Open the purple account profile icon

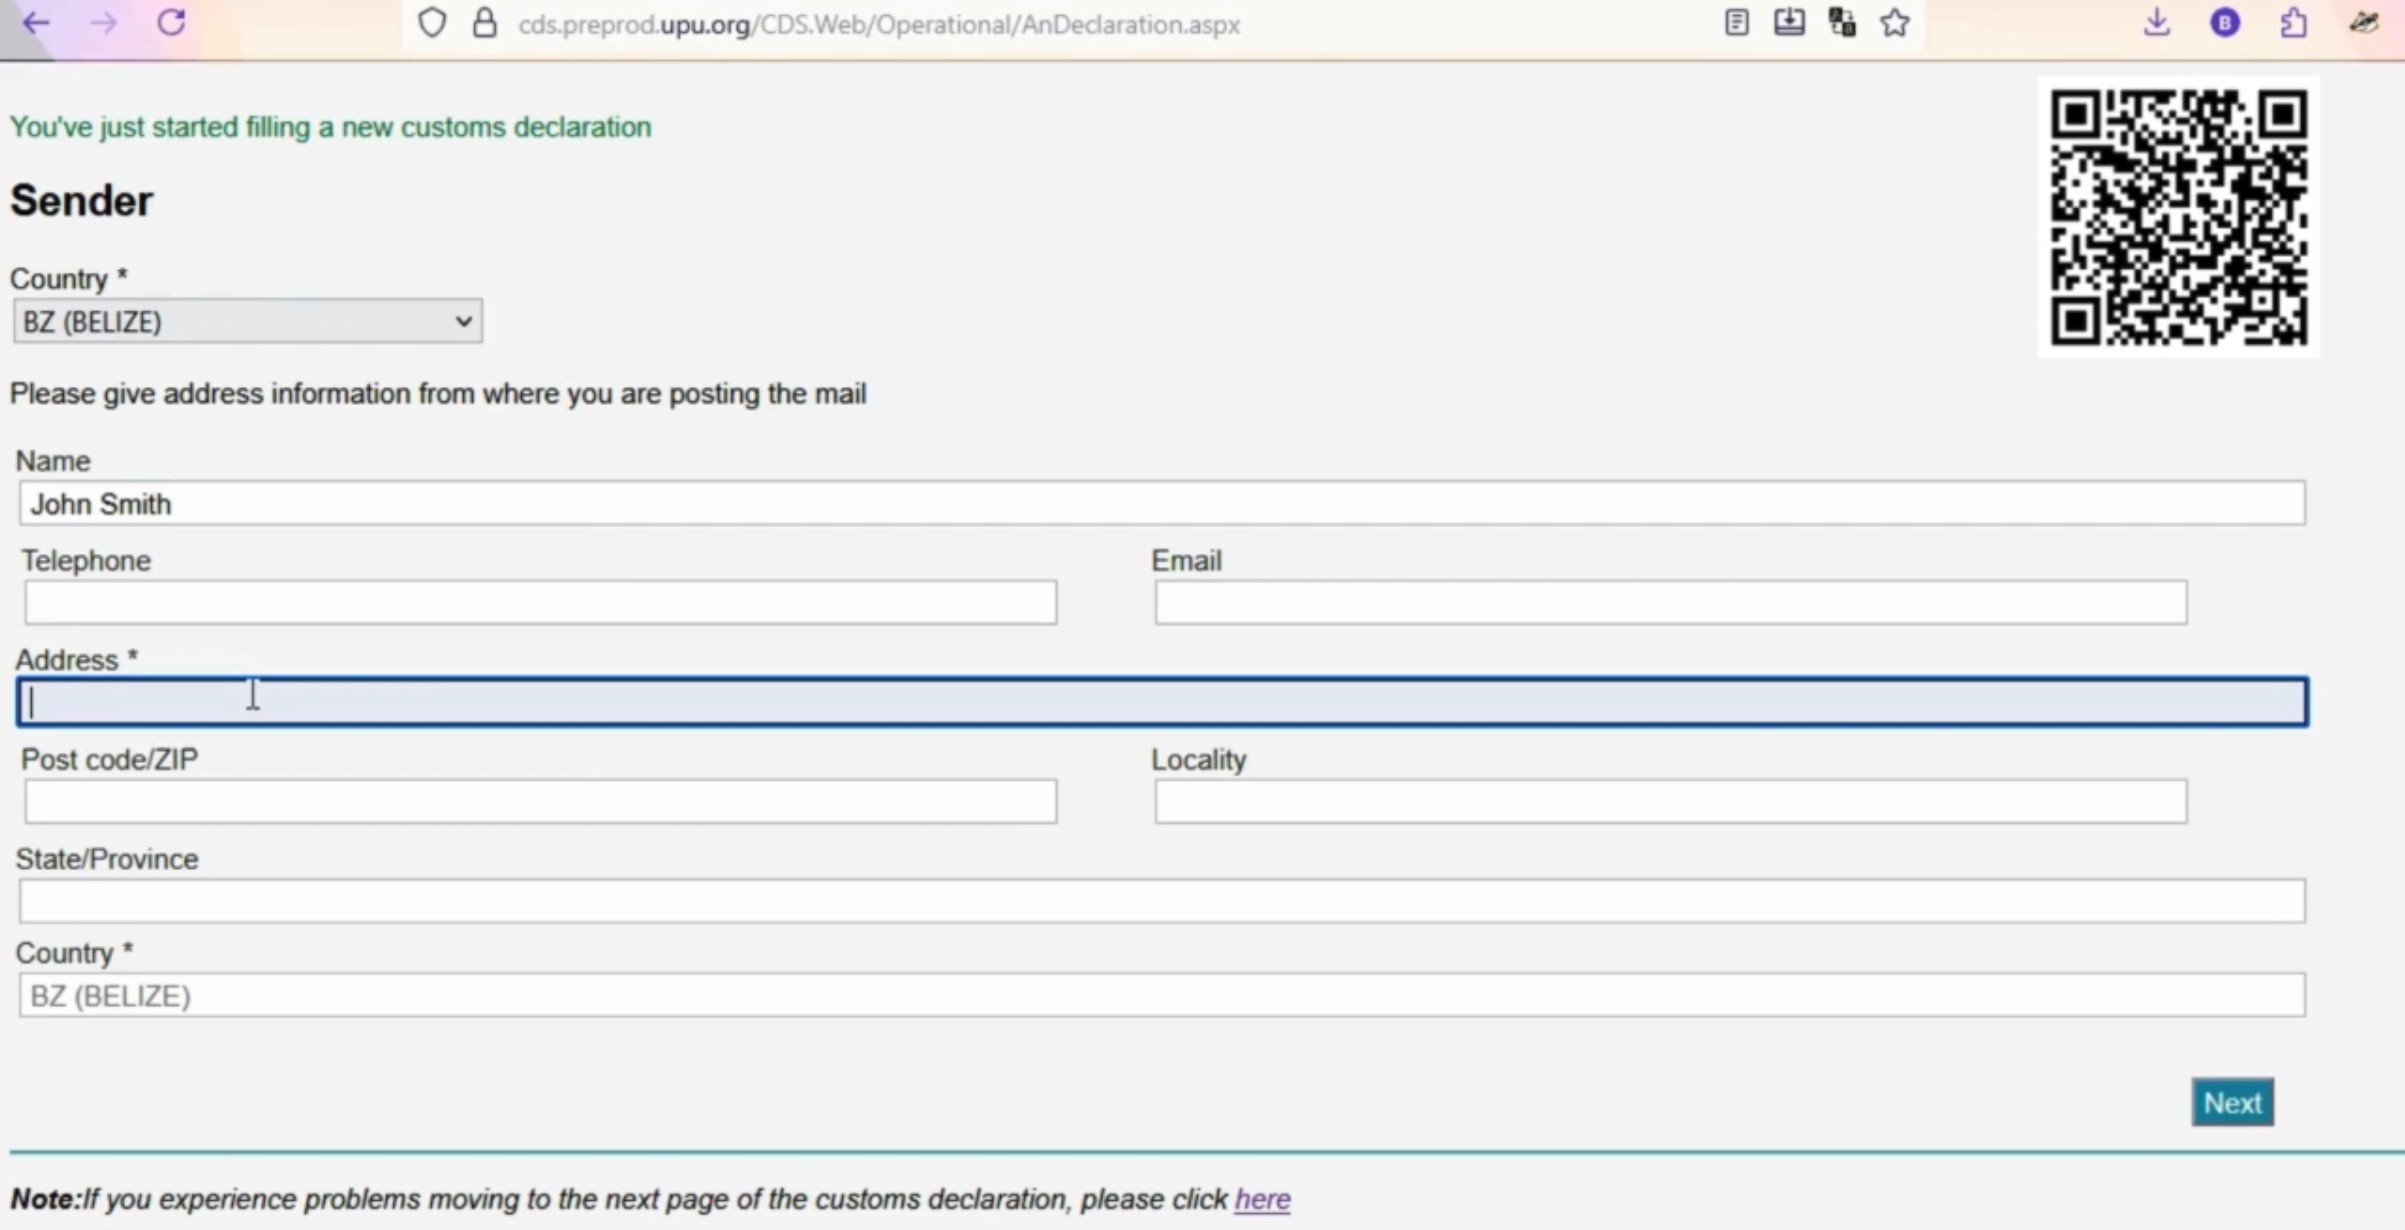pos(2225,23)
